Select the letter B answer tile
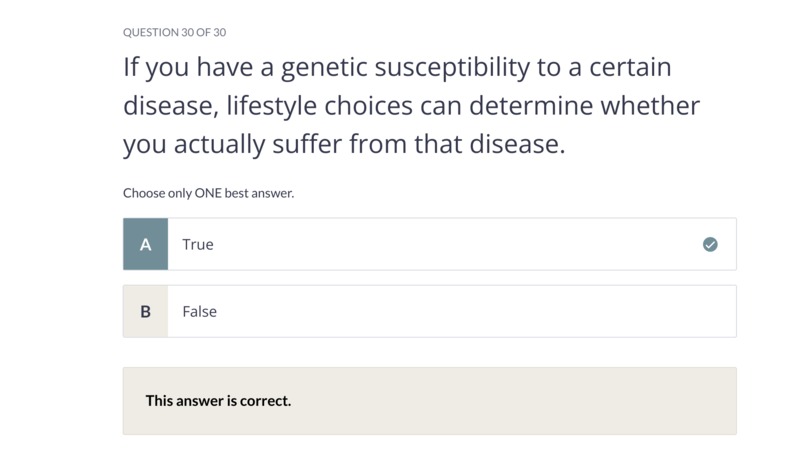 coord(145,311)
